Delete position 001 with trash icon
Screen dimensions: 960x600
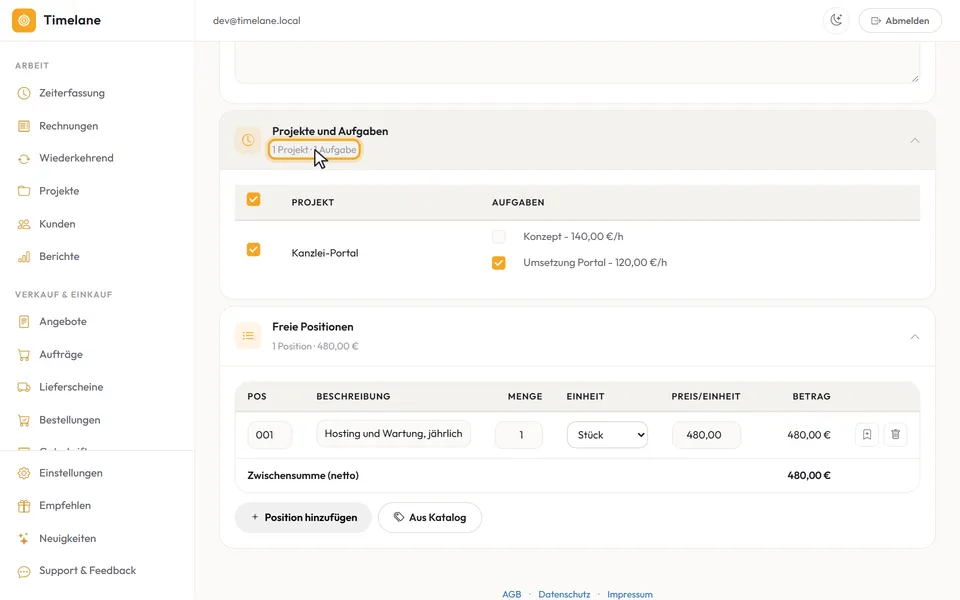pos(895,435)
